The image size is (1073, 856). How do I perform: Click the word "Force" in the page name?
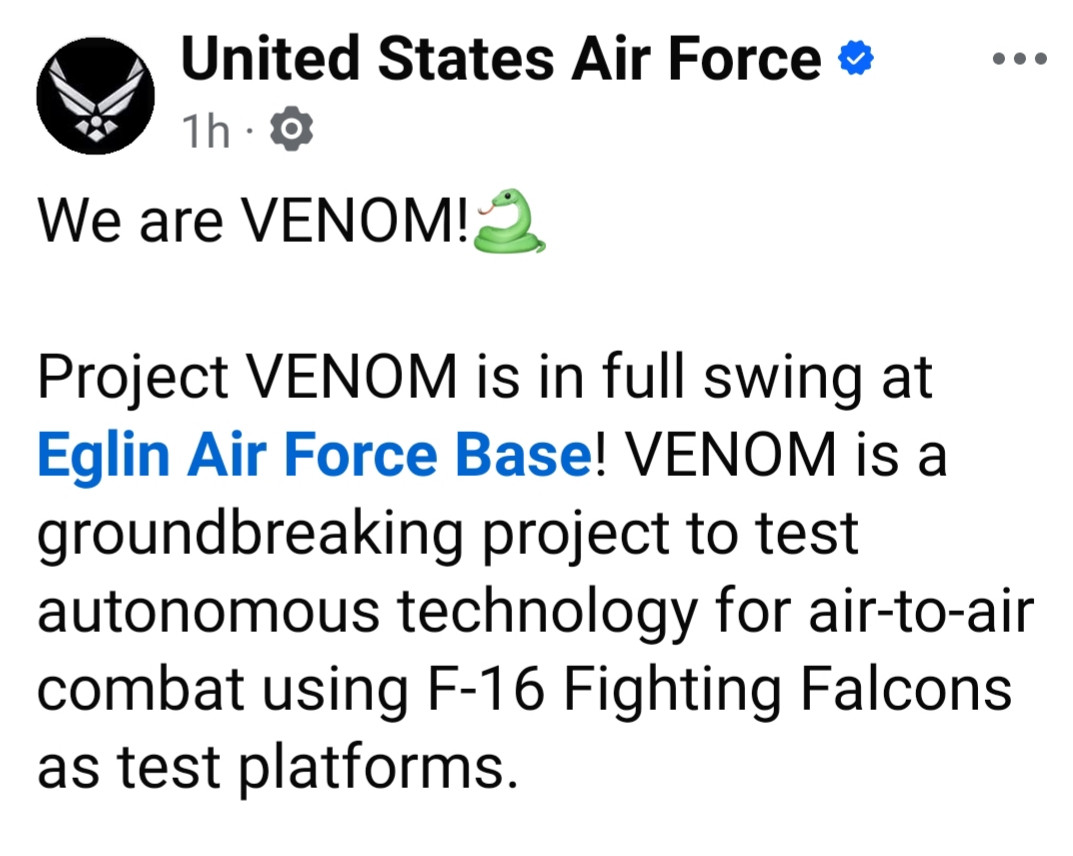tap(743, 59)
